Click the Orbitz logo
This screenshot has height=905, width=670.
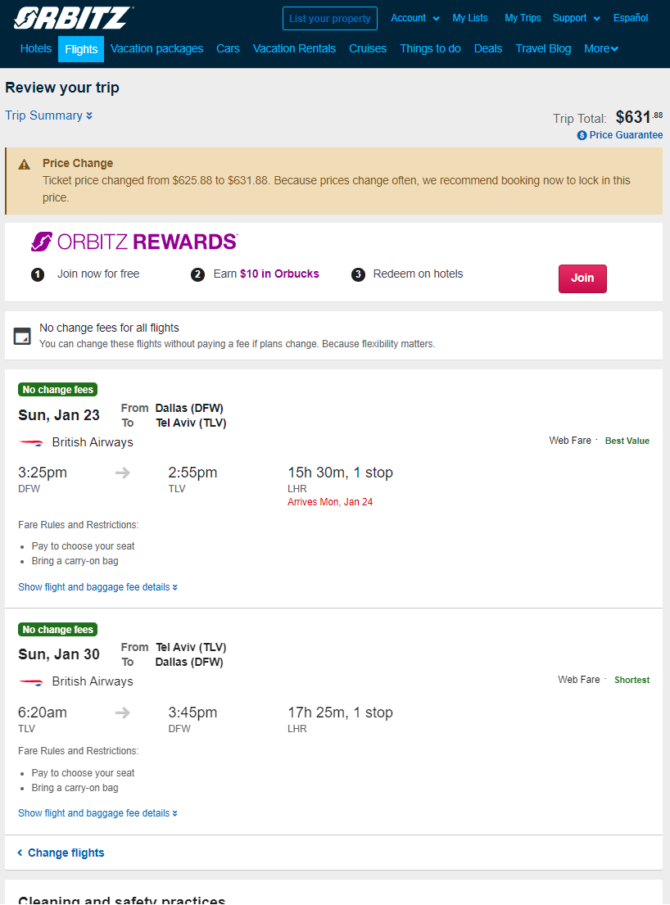tap(73, 18)
